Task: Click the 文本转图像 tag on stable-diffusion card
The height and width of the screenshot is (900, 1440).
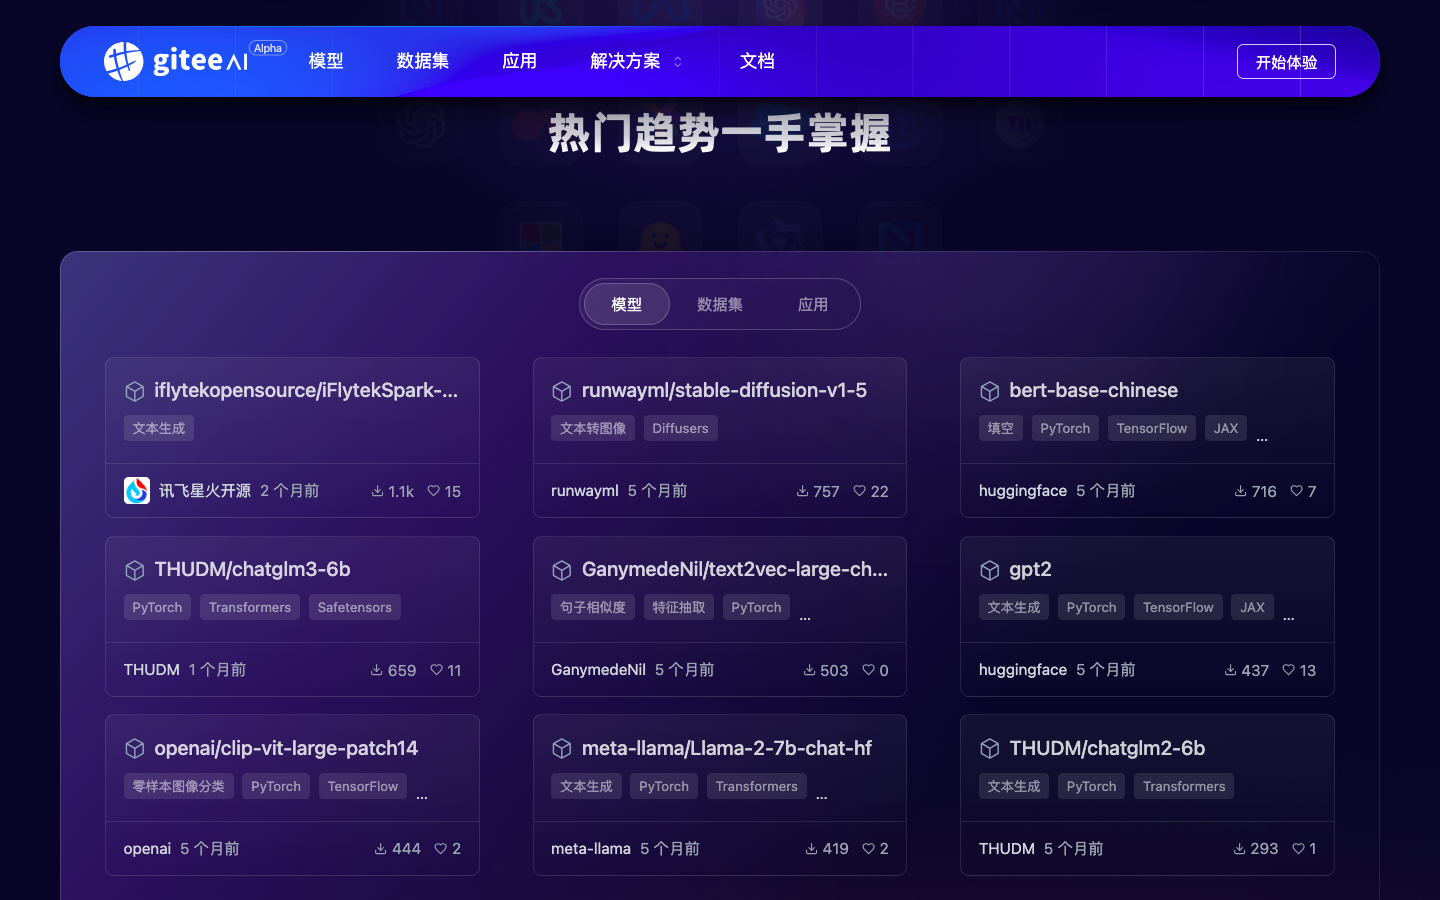Action: 593,428
